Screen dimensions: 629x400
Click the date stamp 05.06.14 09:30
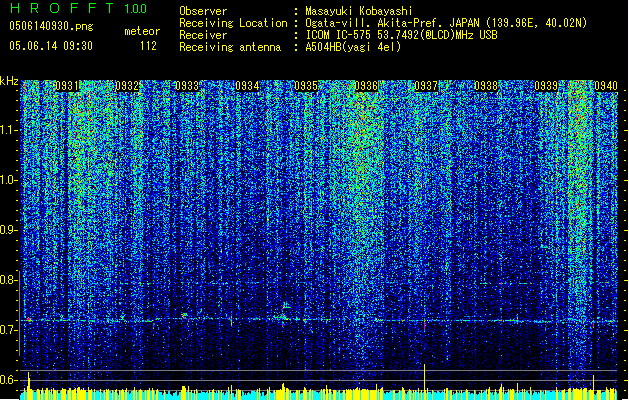point(51,46)
